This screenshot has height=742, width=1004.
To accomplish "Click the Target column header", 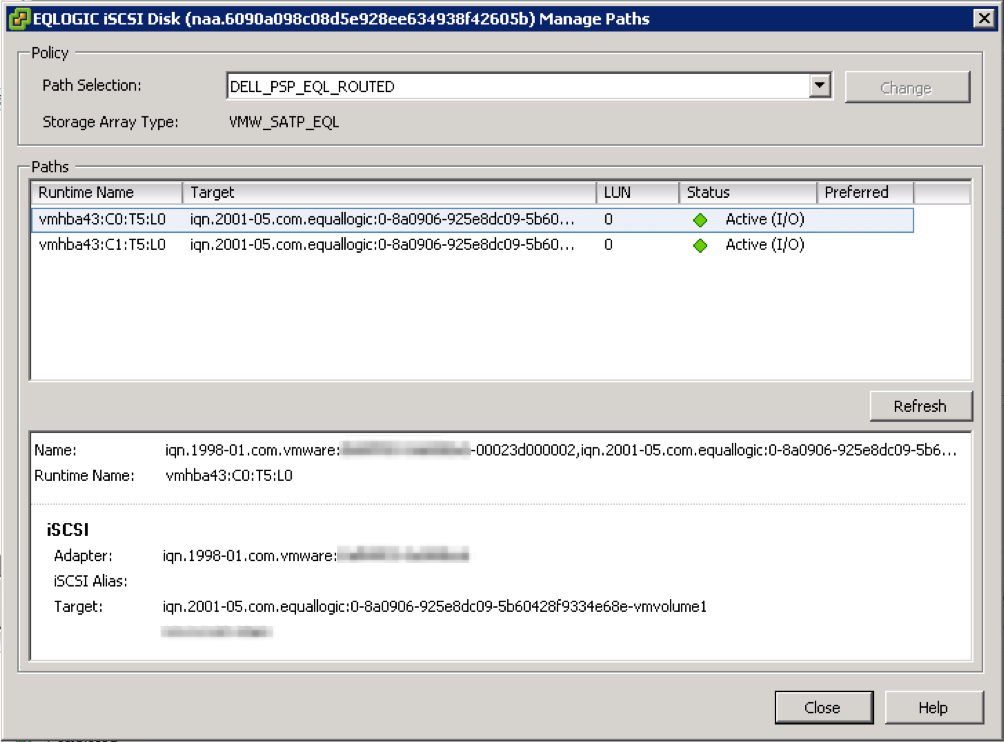I will coord(389,192).
